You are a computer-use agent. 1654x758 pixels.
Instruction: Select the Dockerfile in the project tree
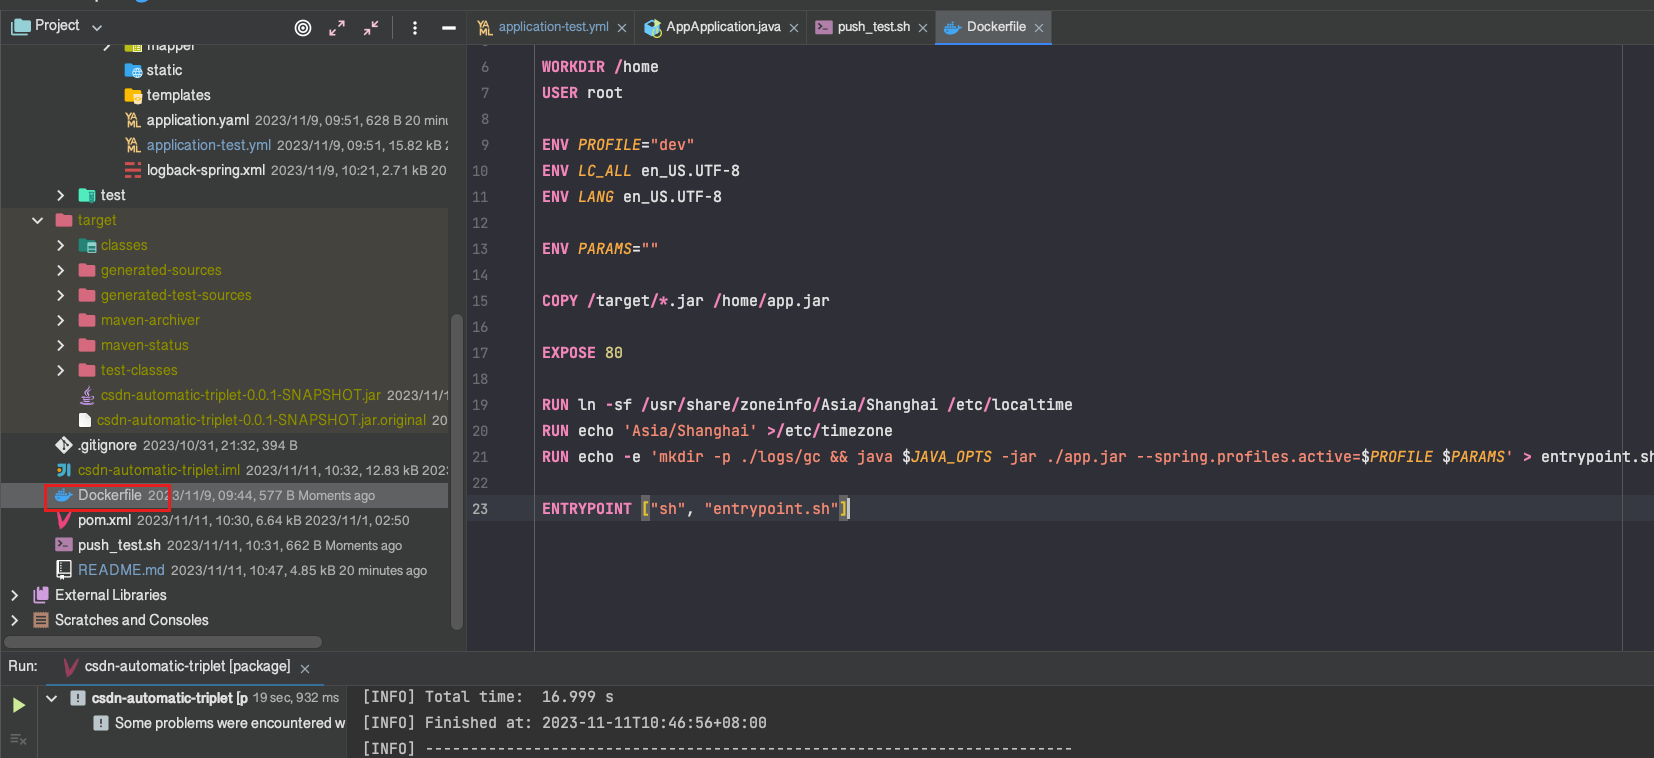coord(109,495)
